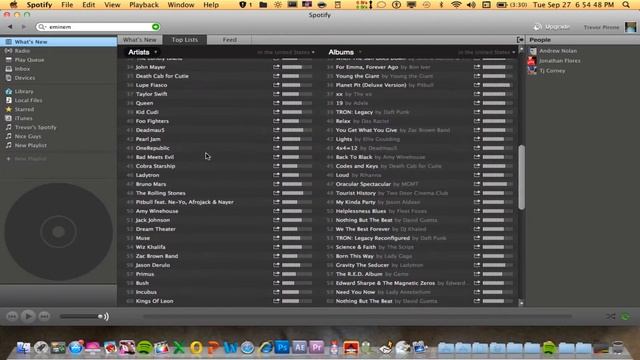640x360 pixels.
Task: Open album Tourist History
Action: coord(356,193)
